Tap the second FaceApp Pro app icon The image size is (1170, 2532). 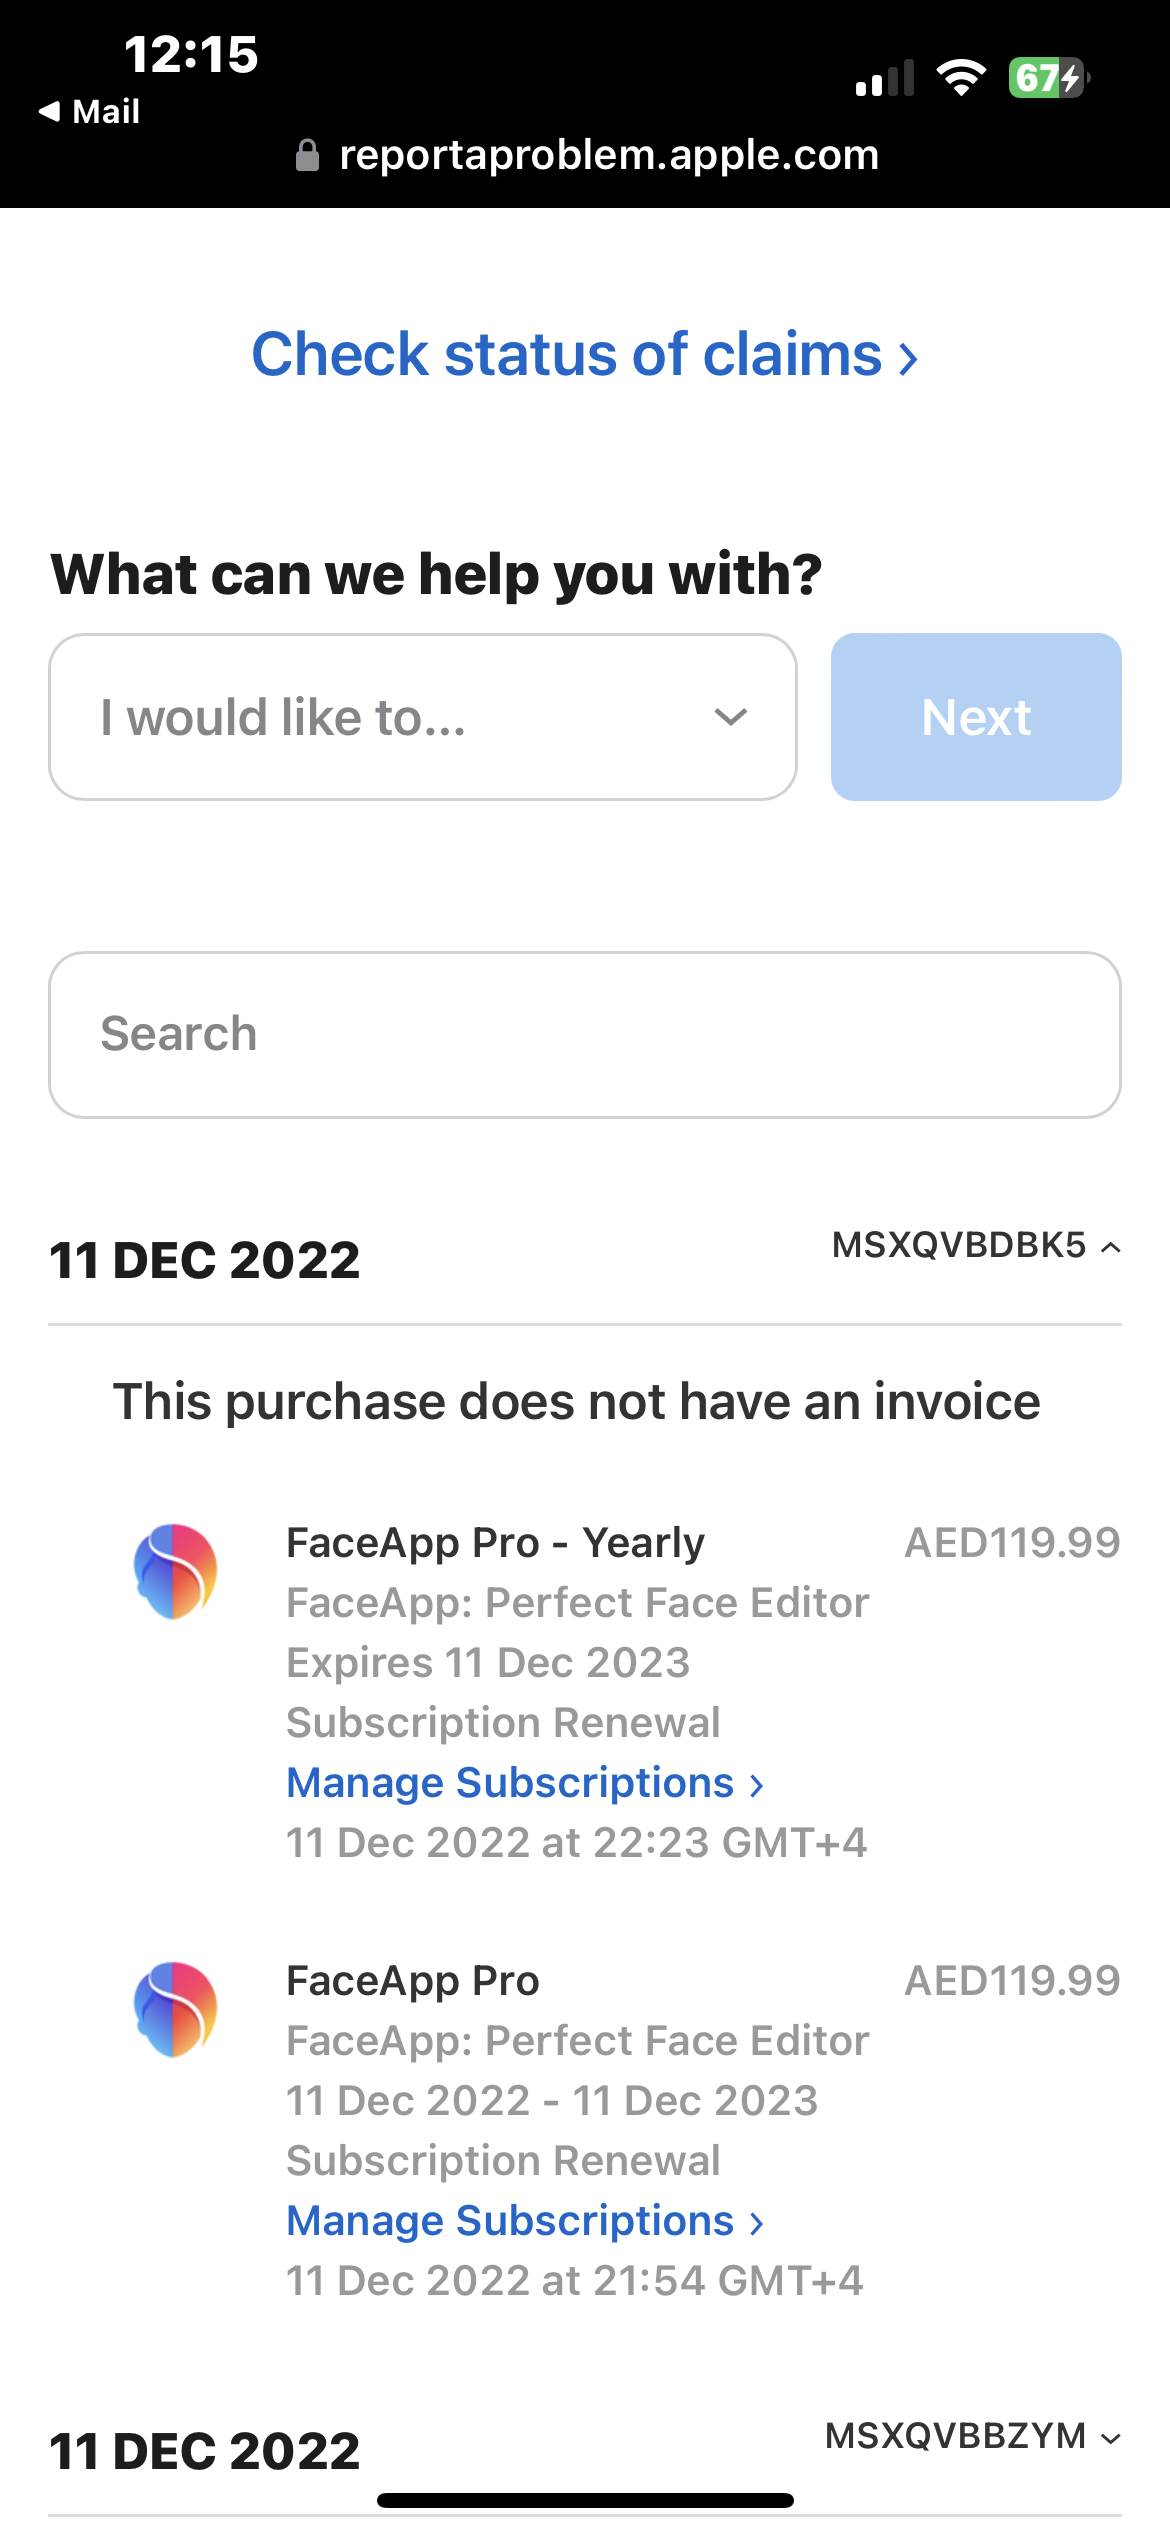click(x=175, y=2009)
